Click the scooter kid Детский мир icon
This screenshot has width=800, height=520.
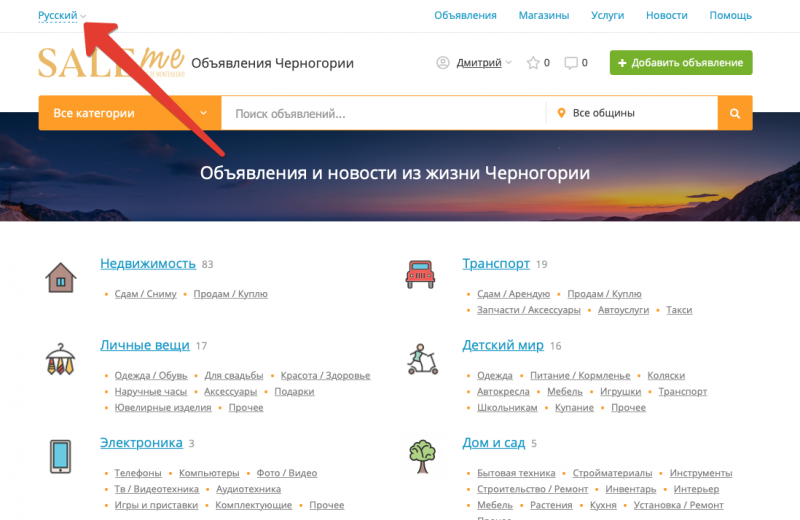click(422, 358)
